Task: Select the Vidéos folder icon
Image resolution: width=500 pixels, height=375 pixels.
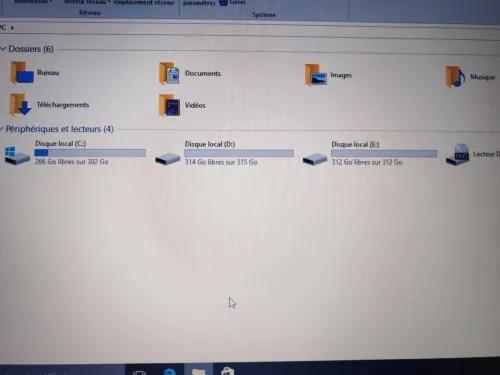Action: tap(169, 106)
